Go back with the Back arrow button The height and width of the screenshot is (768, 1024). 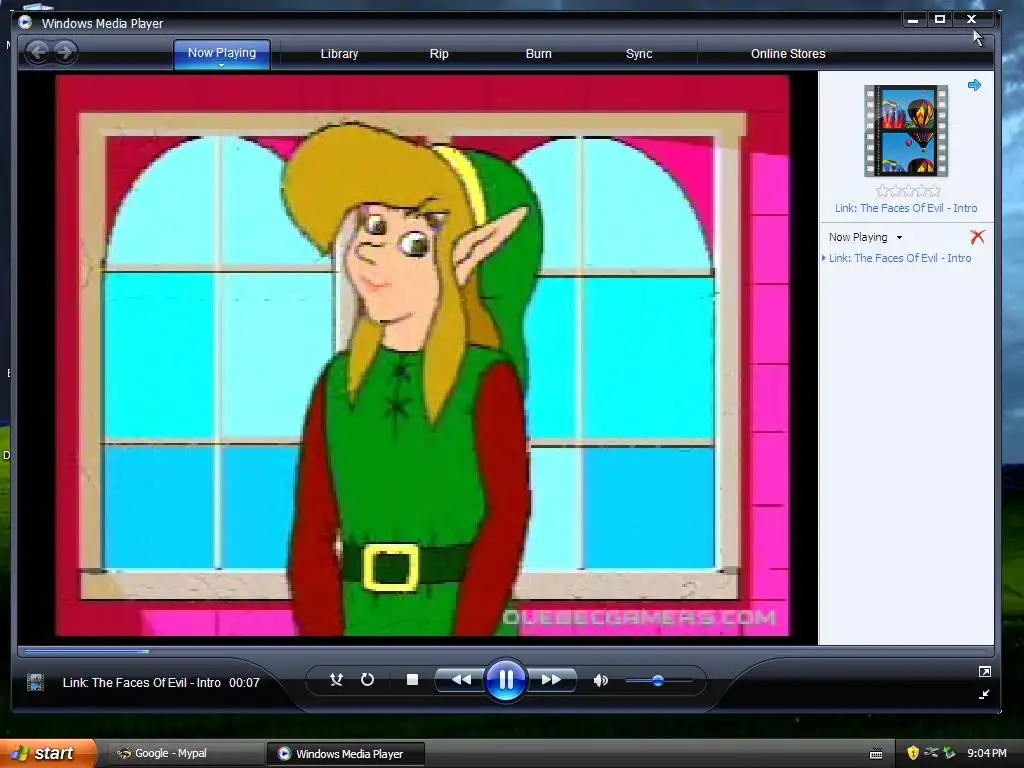click(x=38, y=52)
